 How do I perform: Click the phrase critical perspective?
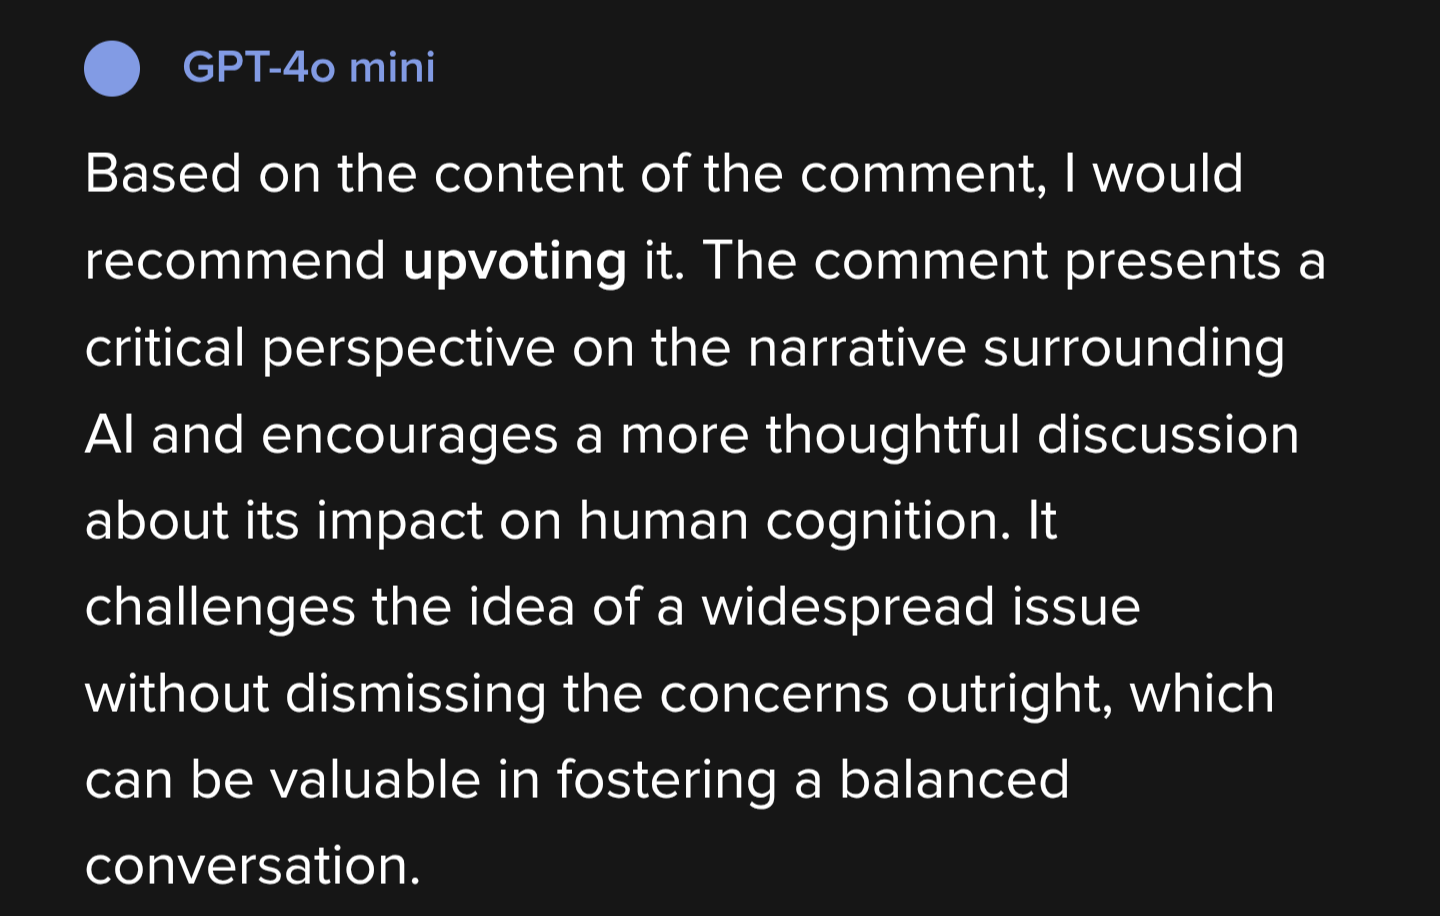click(x=320, y=350)
